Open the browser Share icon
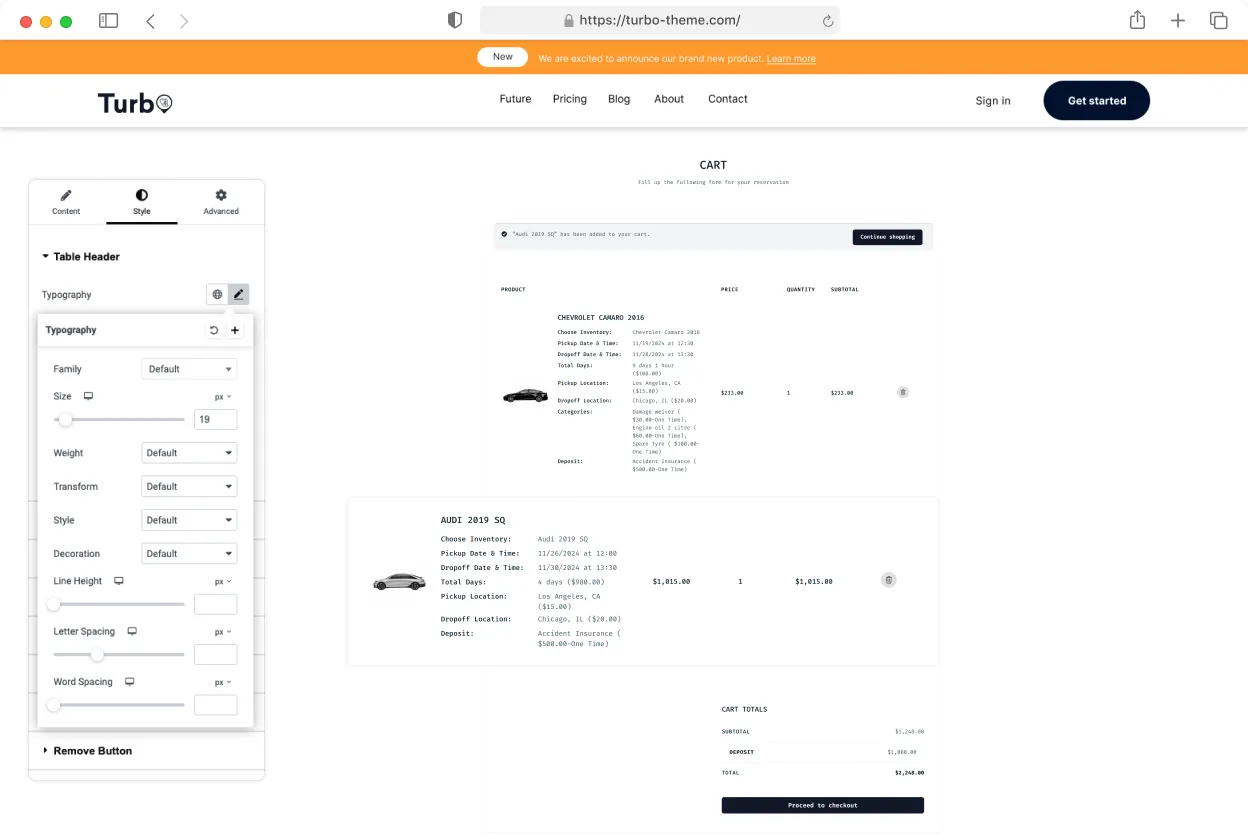1248x840 pixels. pyautogui.click(x=1137, y=20)
